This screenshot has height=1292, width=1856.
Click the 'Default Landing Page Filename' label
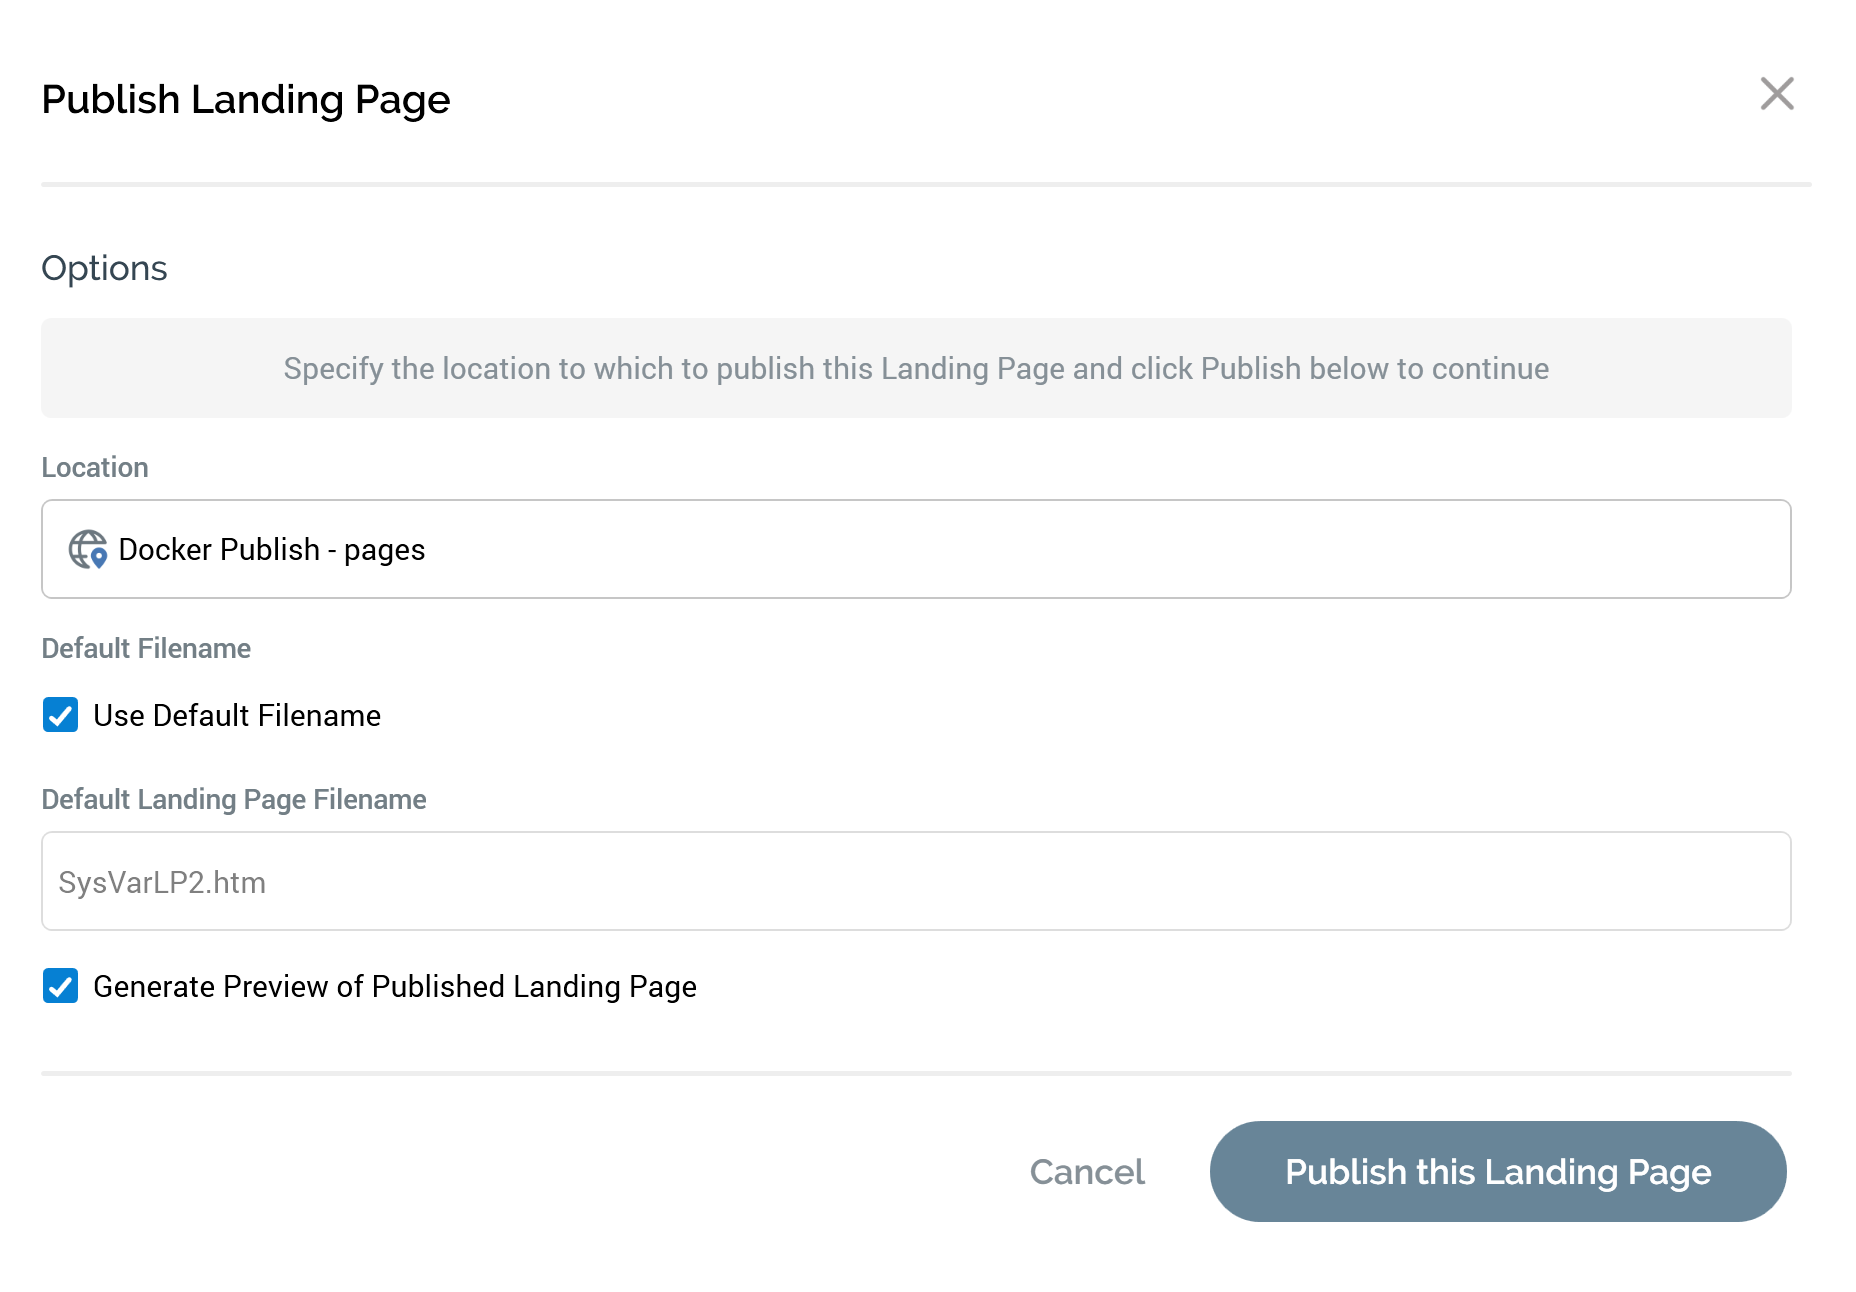[233, 799]
